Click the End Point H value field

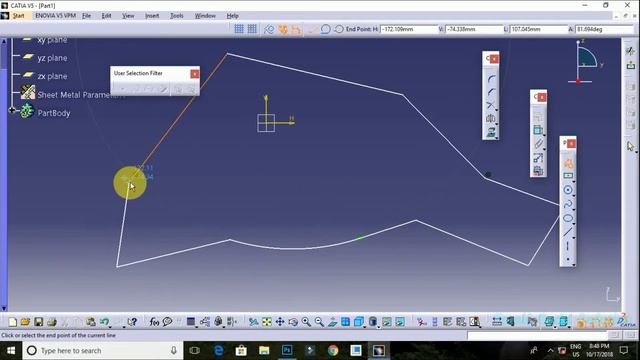click(x=409, y=29)
